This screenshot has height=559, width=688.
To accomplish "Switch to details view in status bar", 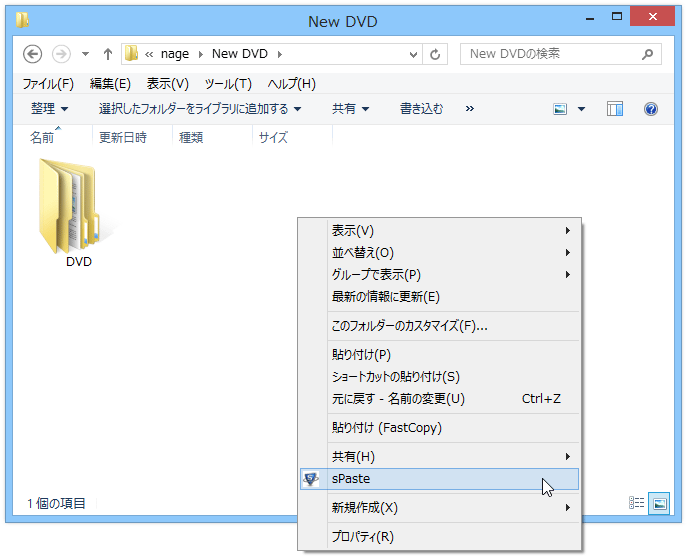I will click(636, 503).
